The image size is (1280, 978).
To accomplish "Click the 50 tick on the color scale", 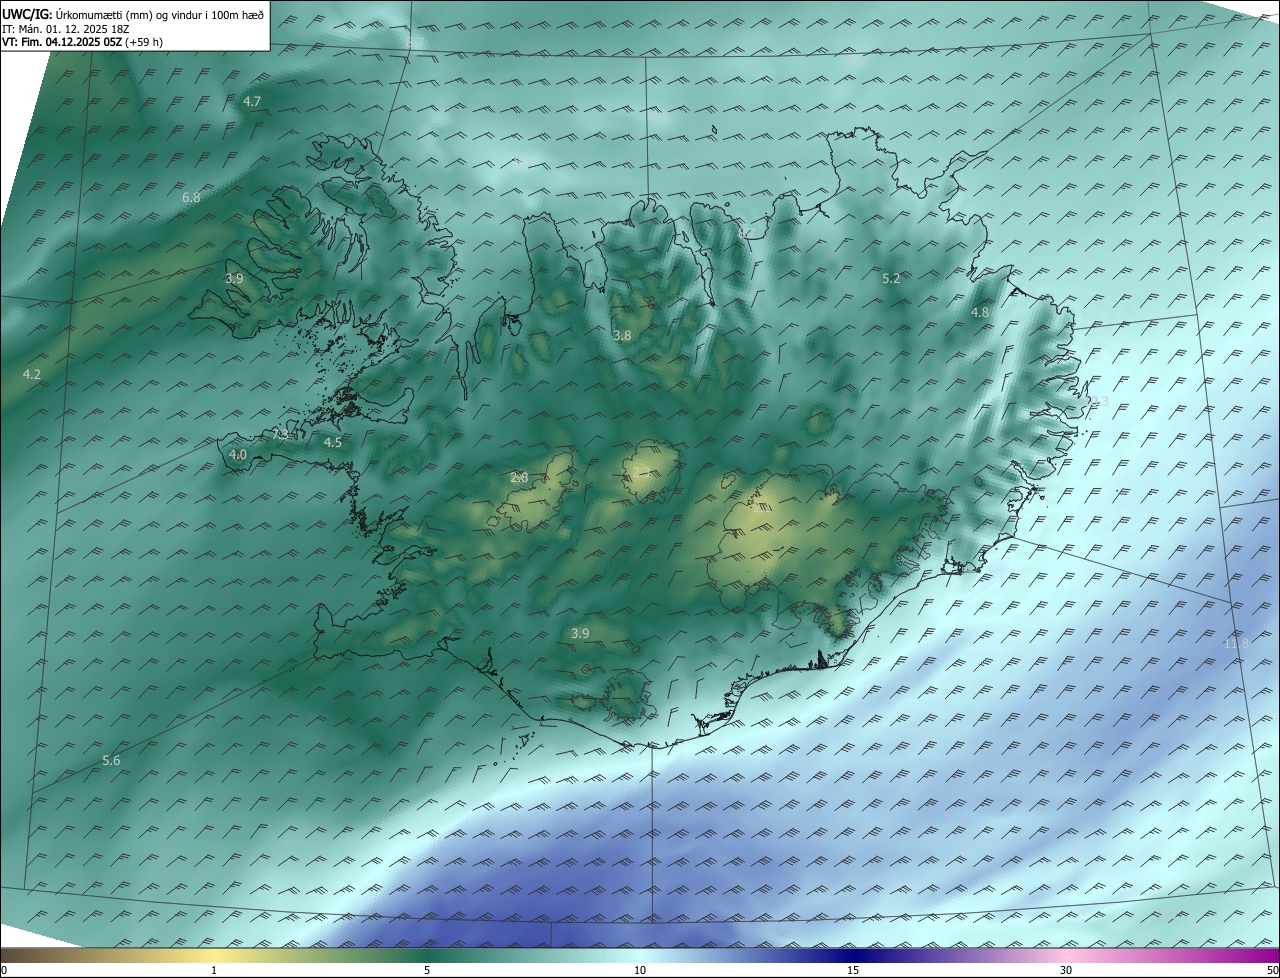I will point(1272,970).
